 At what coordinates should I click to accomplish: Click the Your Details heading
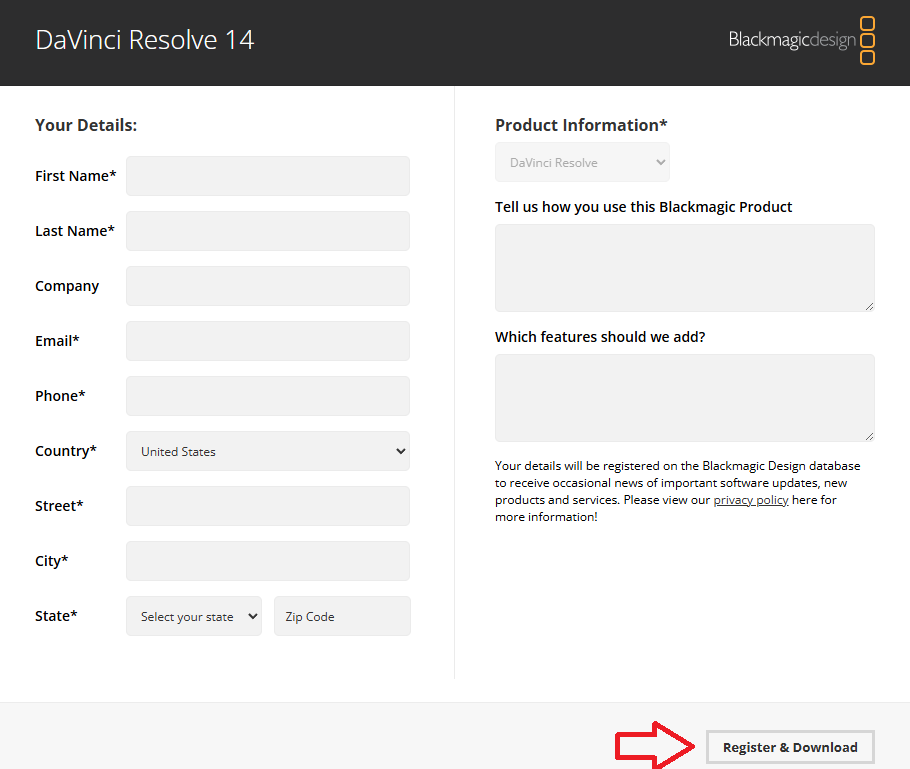tap(85, 124)
